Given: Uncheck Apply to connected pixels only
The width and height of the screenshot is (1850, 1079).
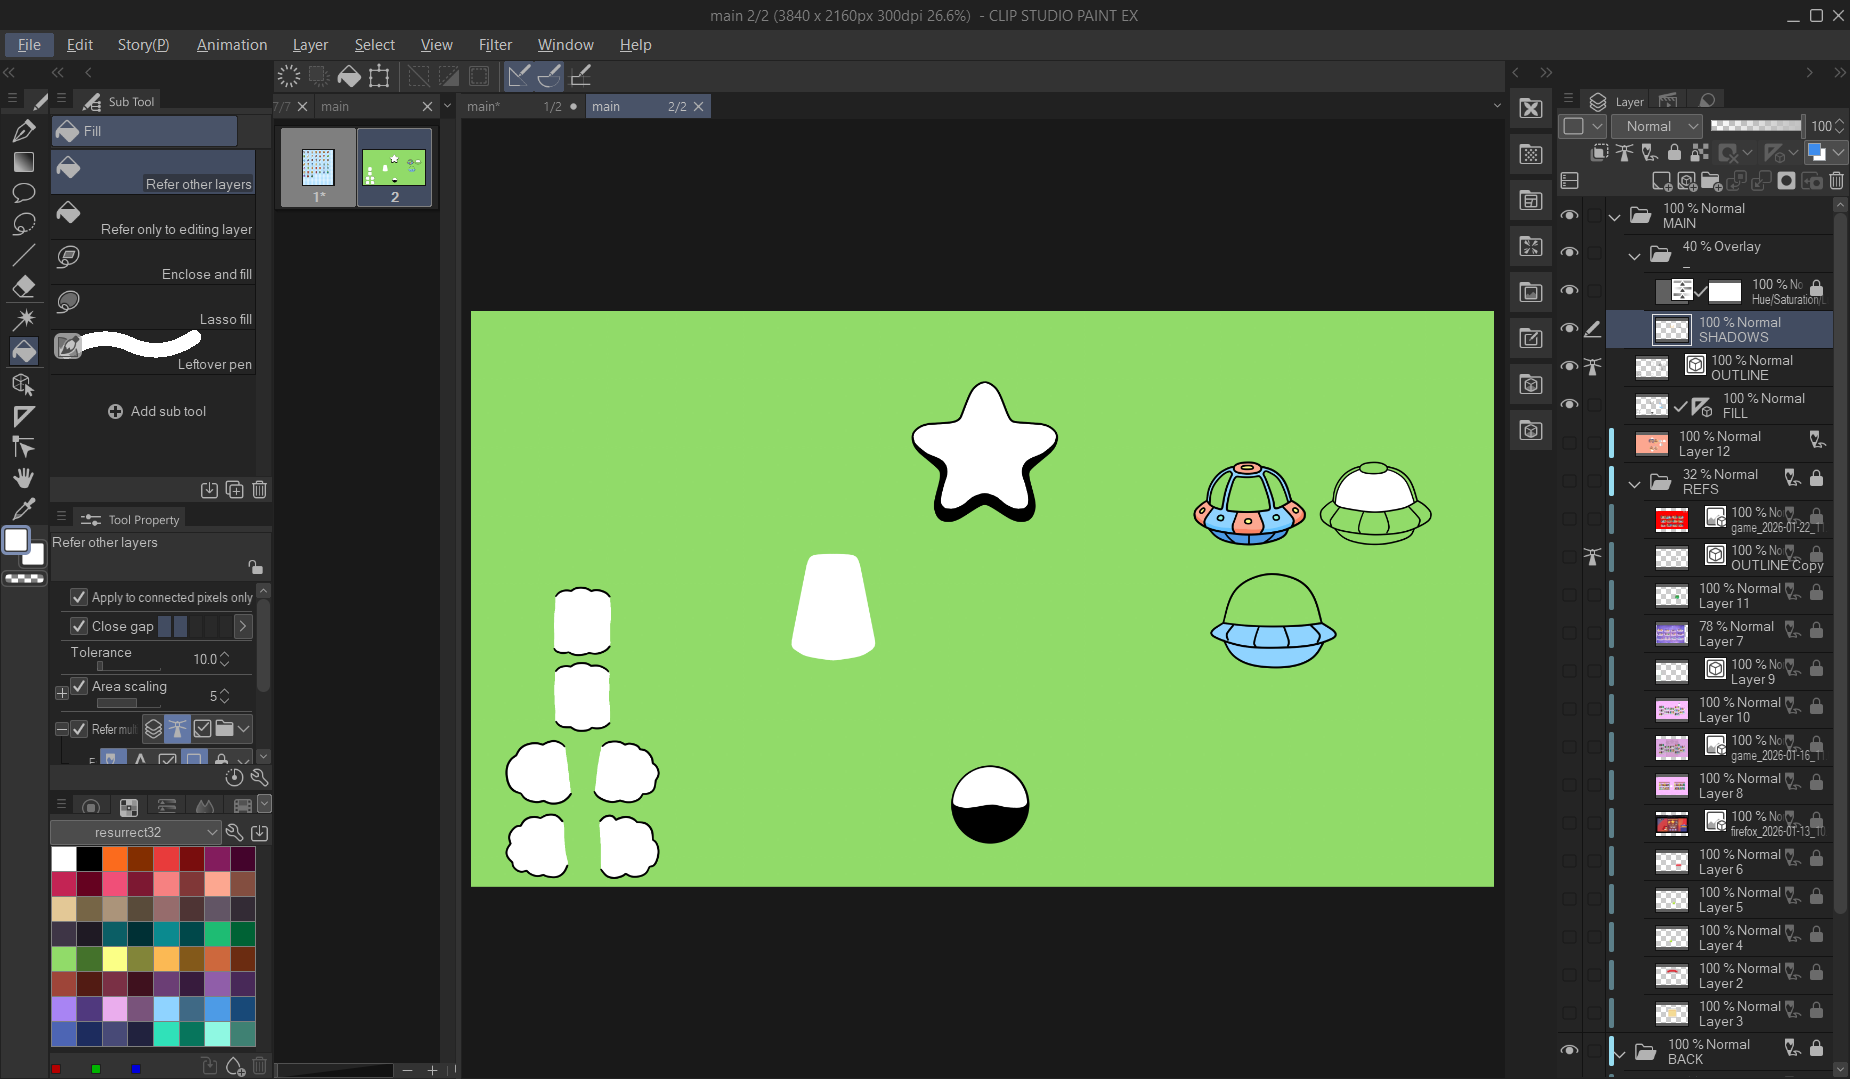Looking at the screenshot, I should click(x=79, y=597).
